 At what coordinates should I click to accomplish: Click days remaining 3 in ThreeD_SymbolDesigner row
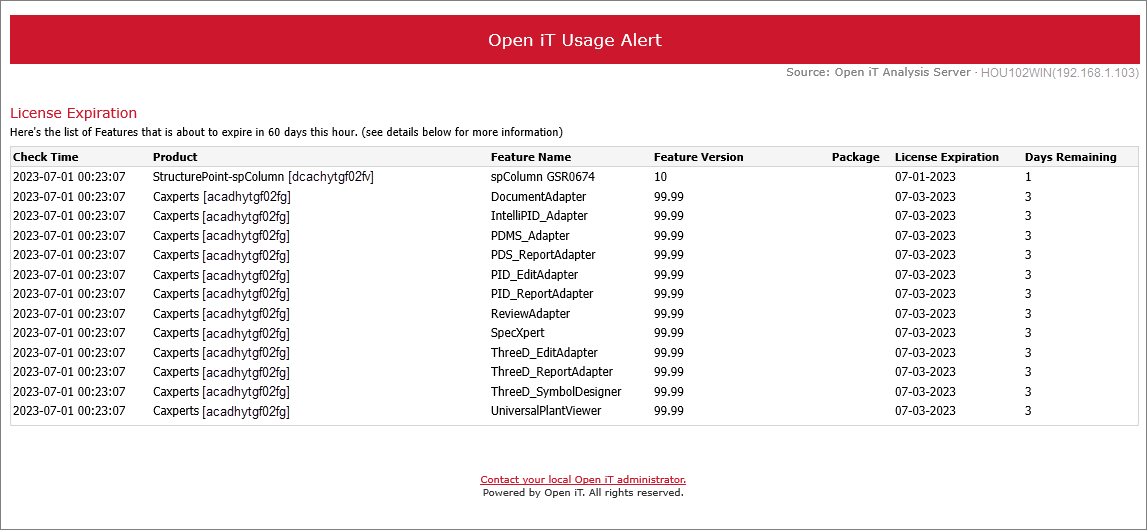(1028, 391)
